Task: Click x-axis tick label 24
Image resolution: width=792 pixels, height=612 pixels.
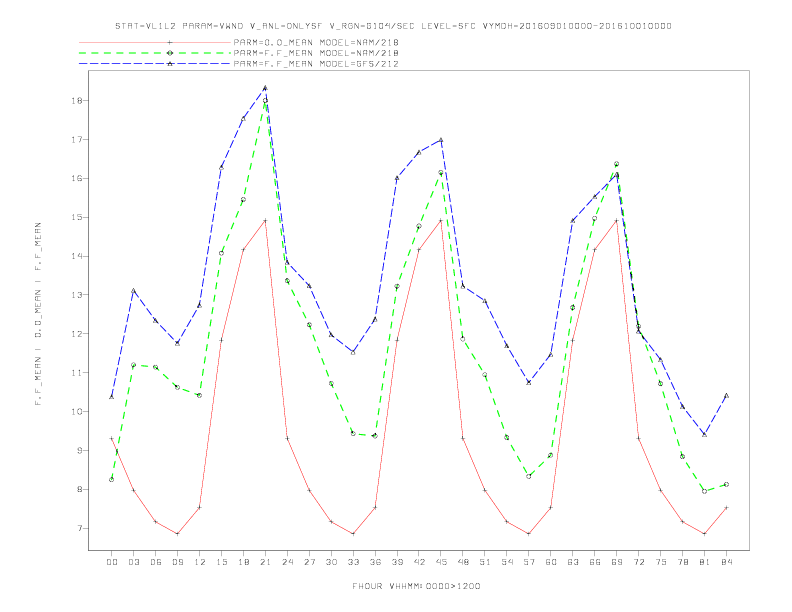Action: (x=287, y=562)
